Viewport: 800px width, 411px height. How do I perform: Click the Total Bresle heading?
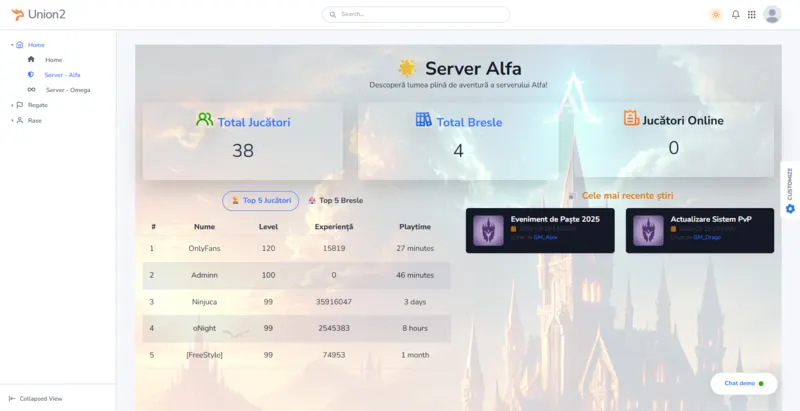click(469, 122)
